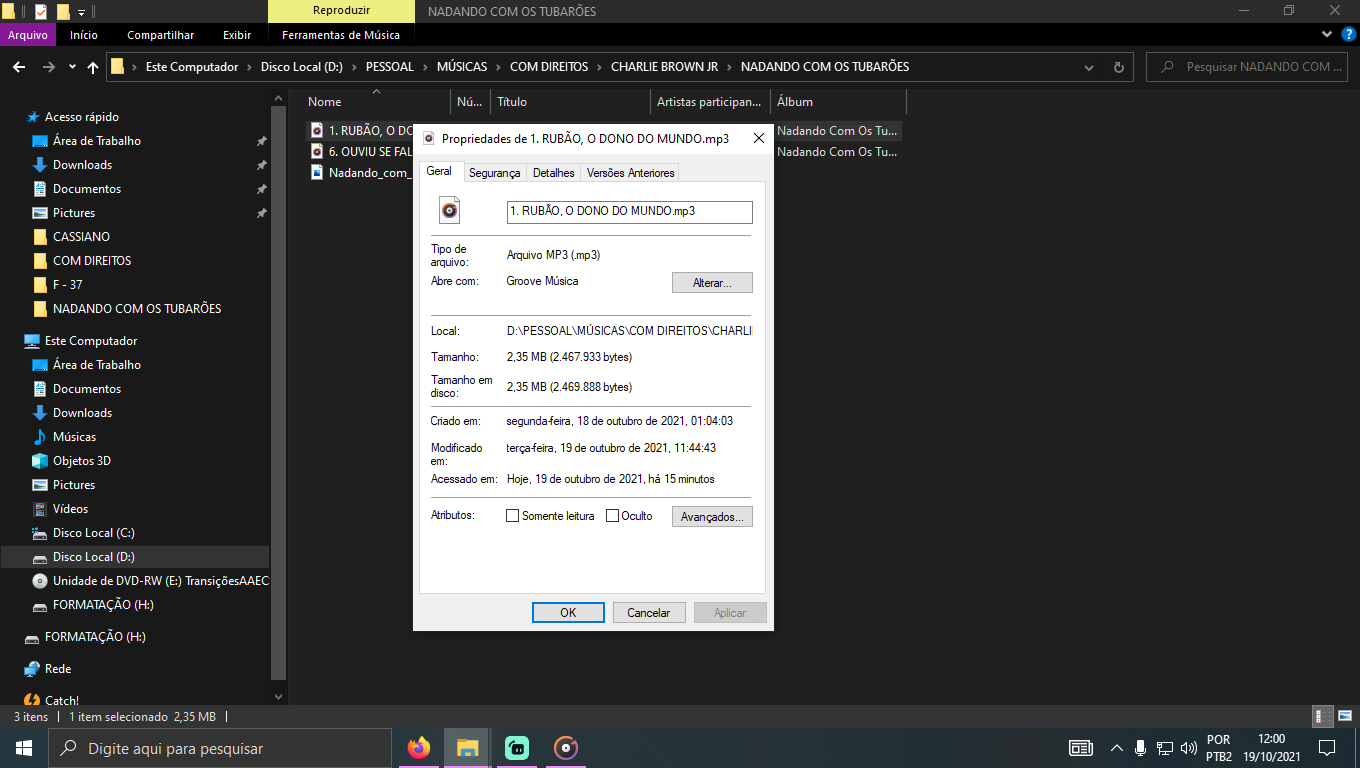Screen dimensions: 1360x768
Task: Select the 6. OUVIU SE FAL mp3 file icon
Action: click(316, 152)
